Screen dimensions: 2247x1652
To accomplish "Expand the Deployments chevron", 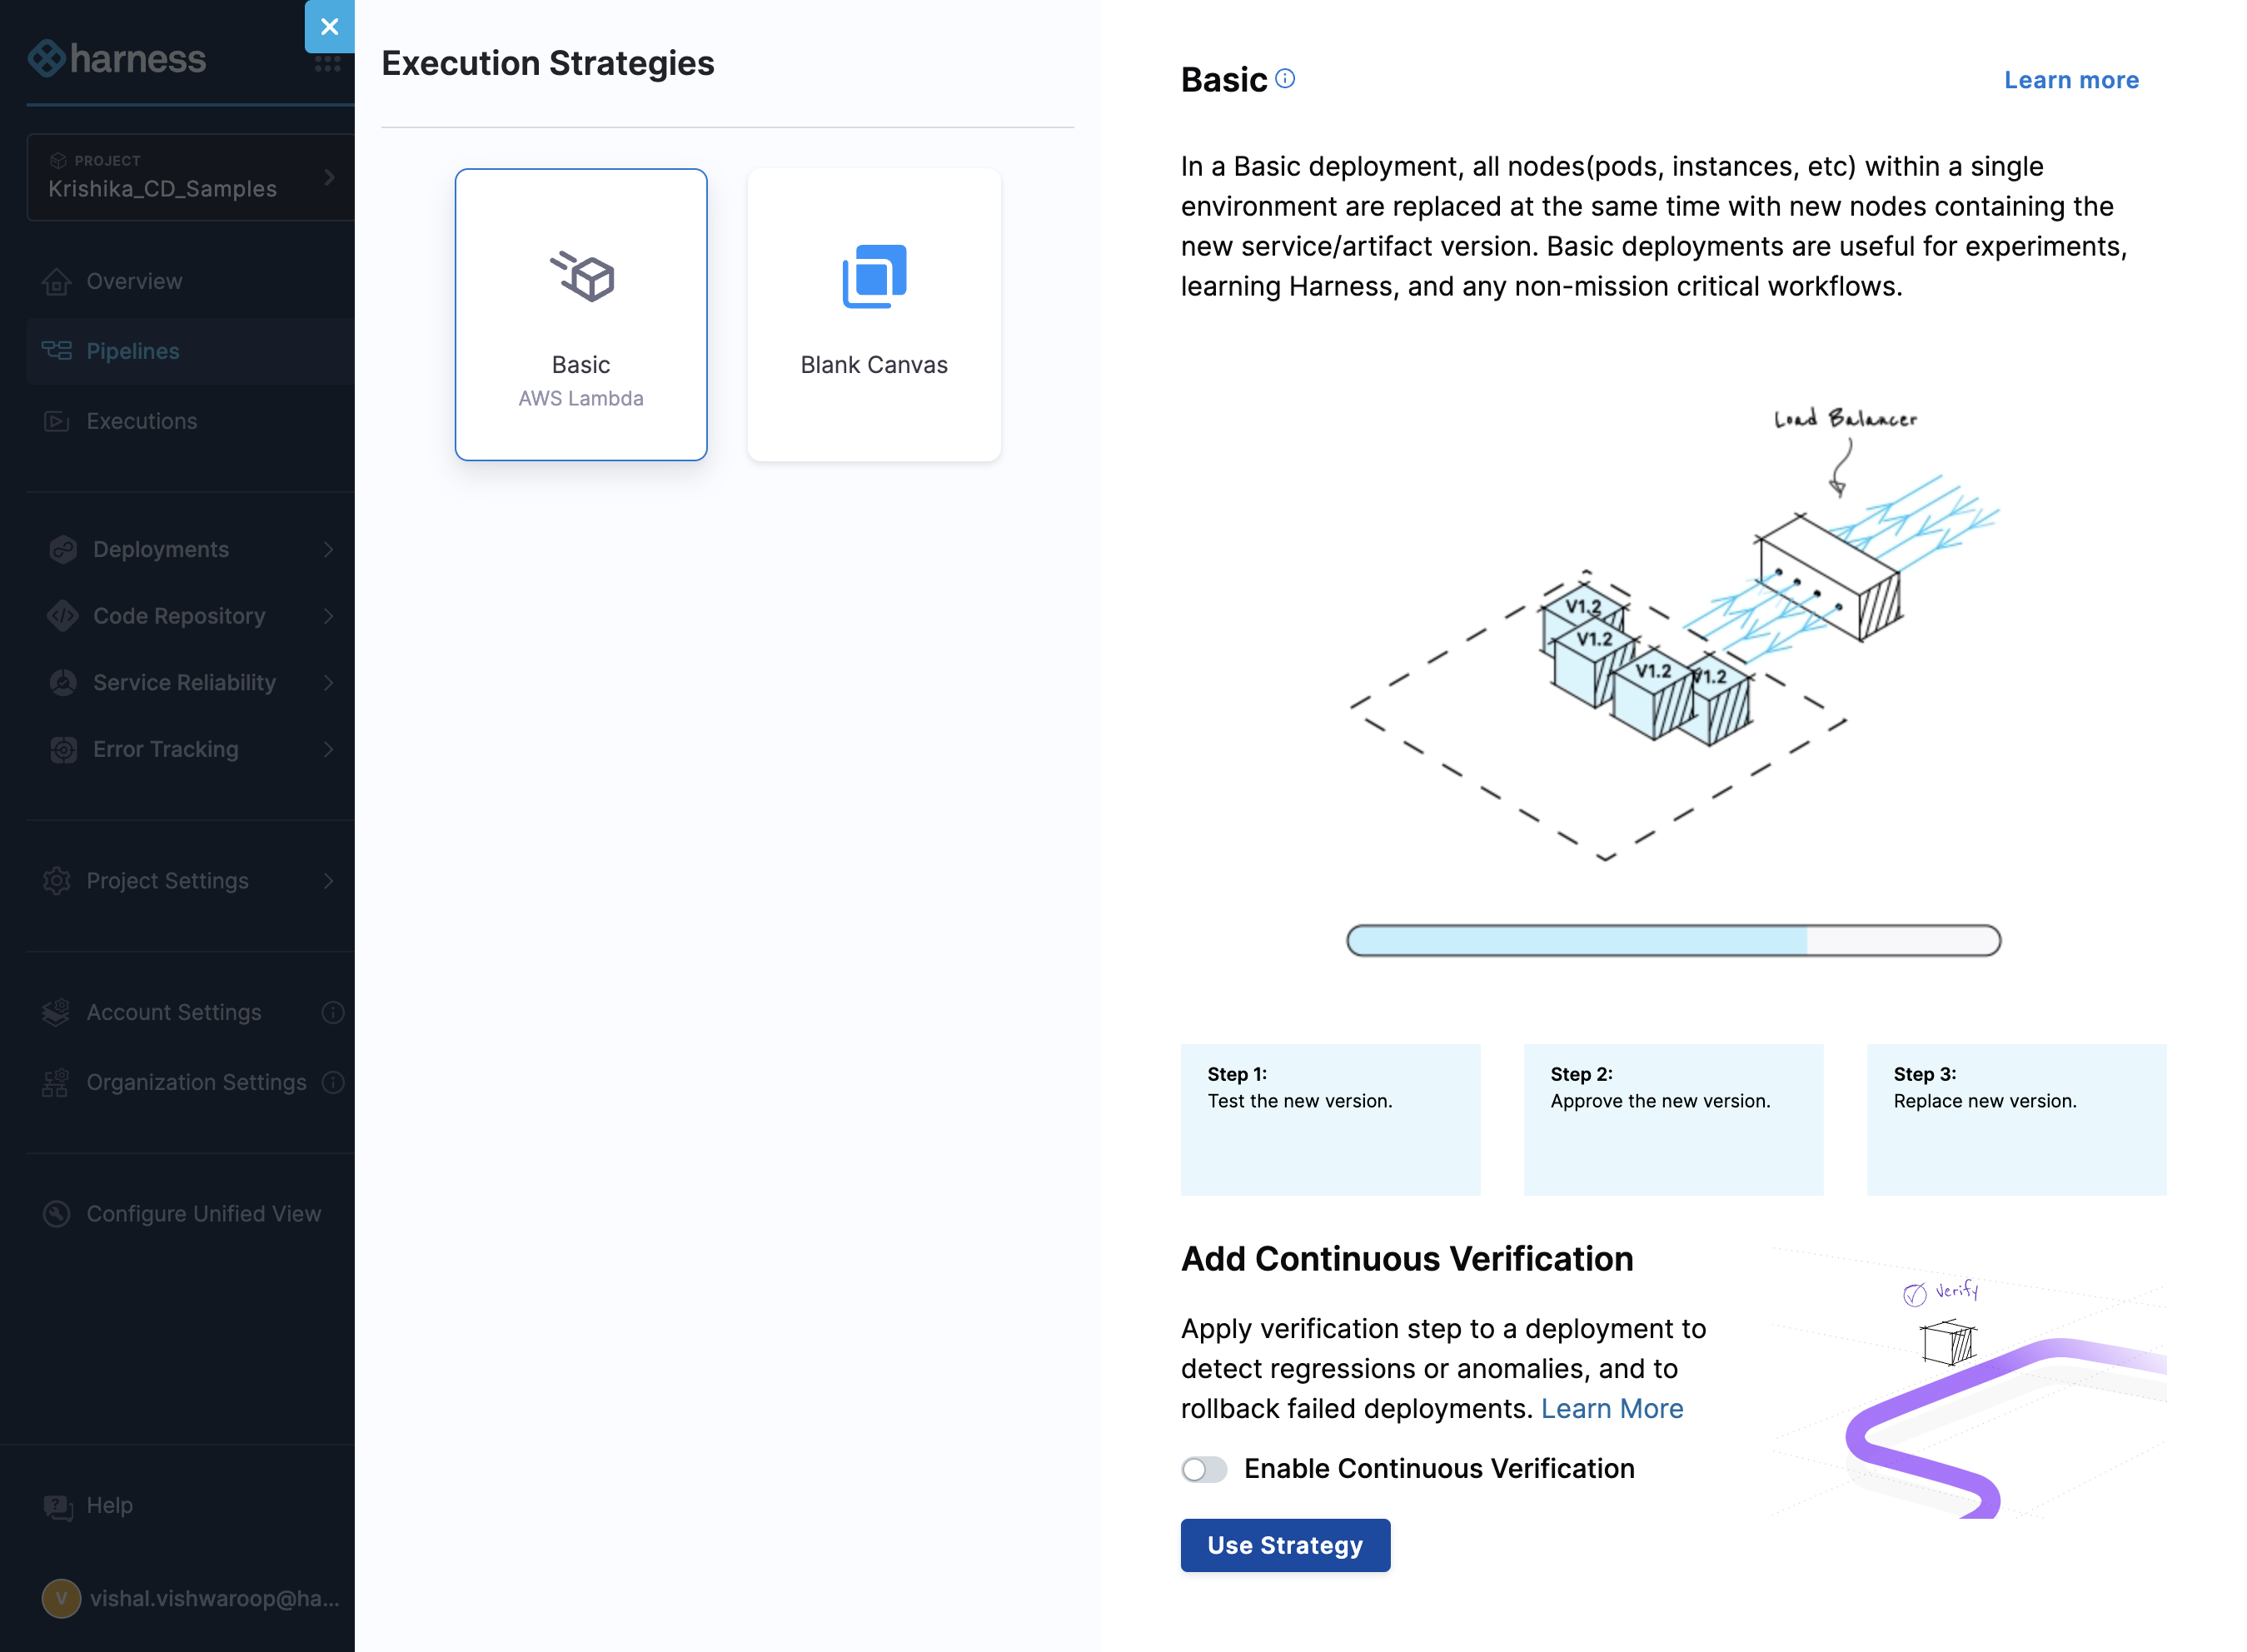I will click(329, 549).
